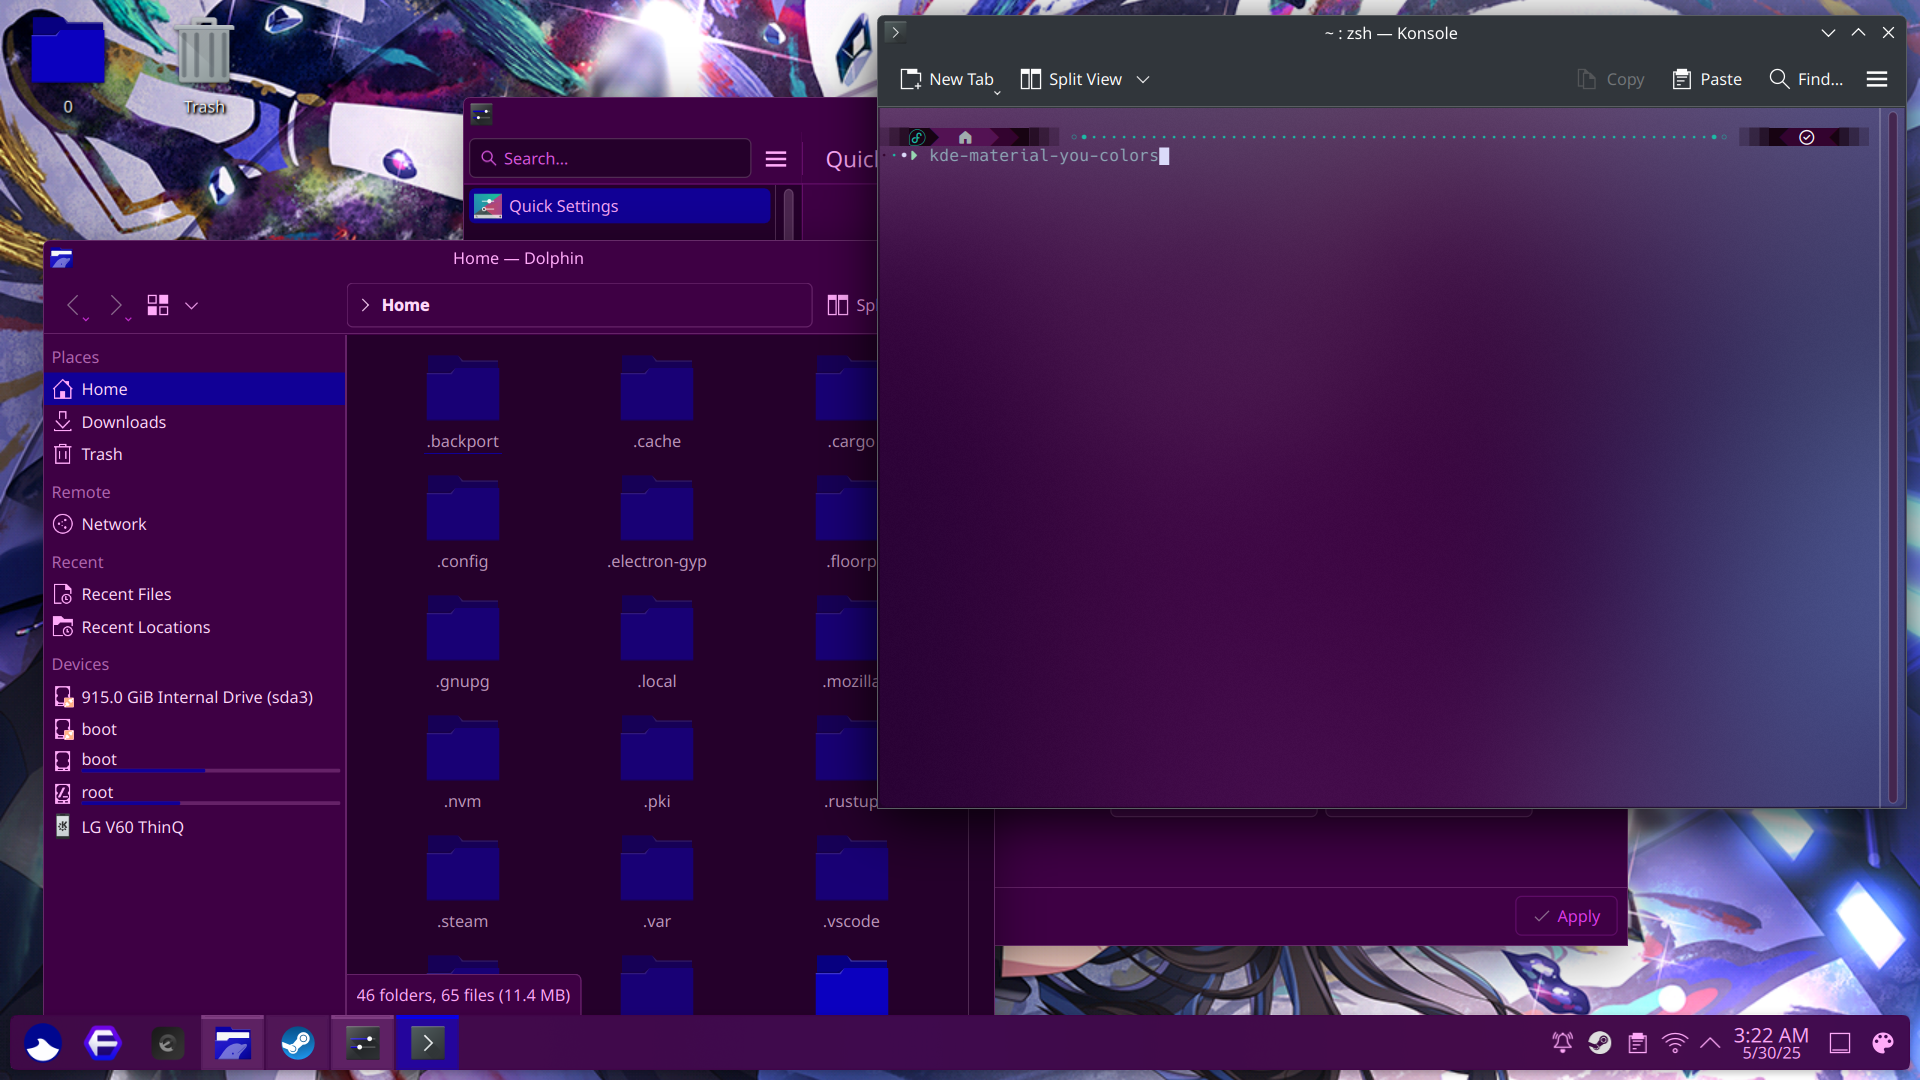Screen dimensions: 1920x1080
Task: Click the Konsole terminal icon in title bar
Action: tap(896, 32)
